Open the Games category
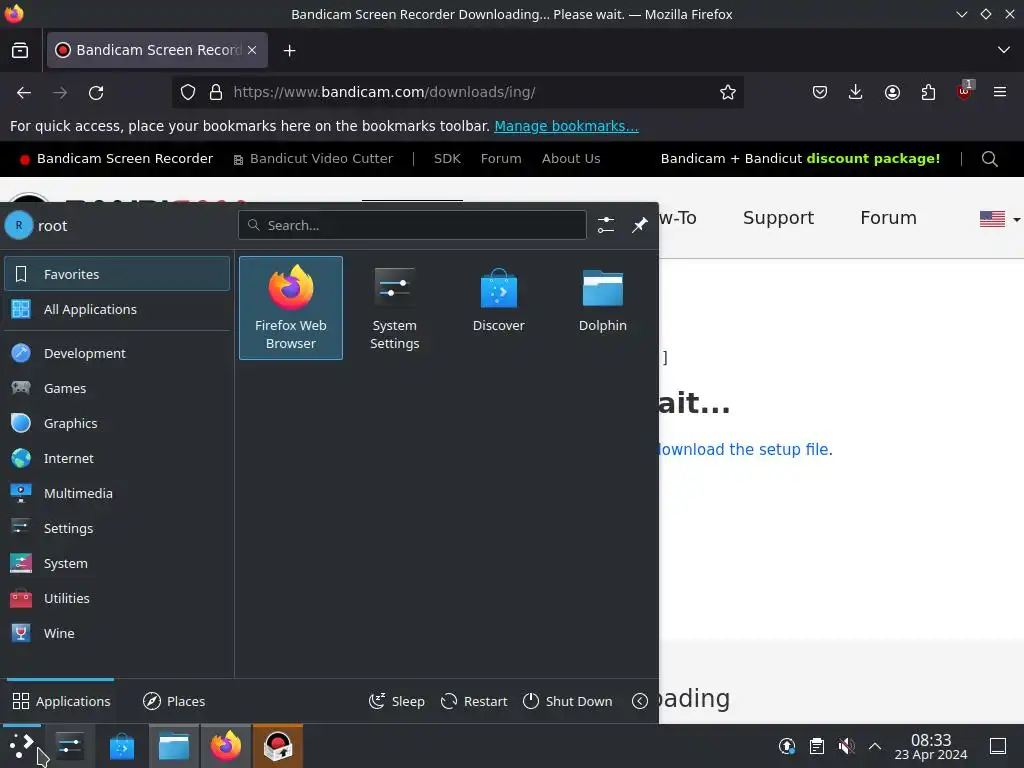The width and height of the screenshot is (1024, 768). (117, 388)
